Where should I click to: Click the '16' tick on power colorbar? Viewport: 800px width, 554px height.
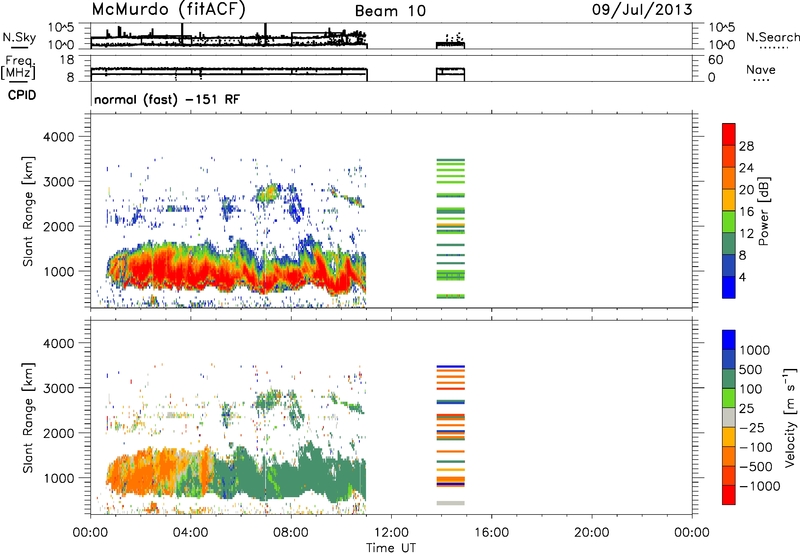click(x=746, y=212)
